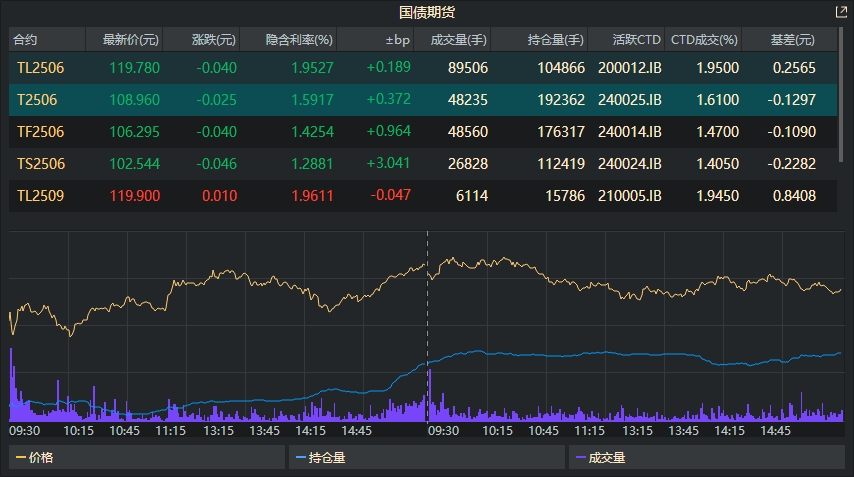The width and height of the screenshot is (854, 477).
Task: Sort by 涨跌(元) column header
Action: (201, 40)
